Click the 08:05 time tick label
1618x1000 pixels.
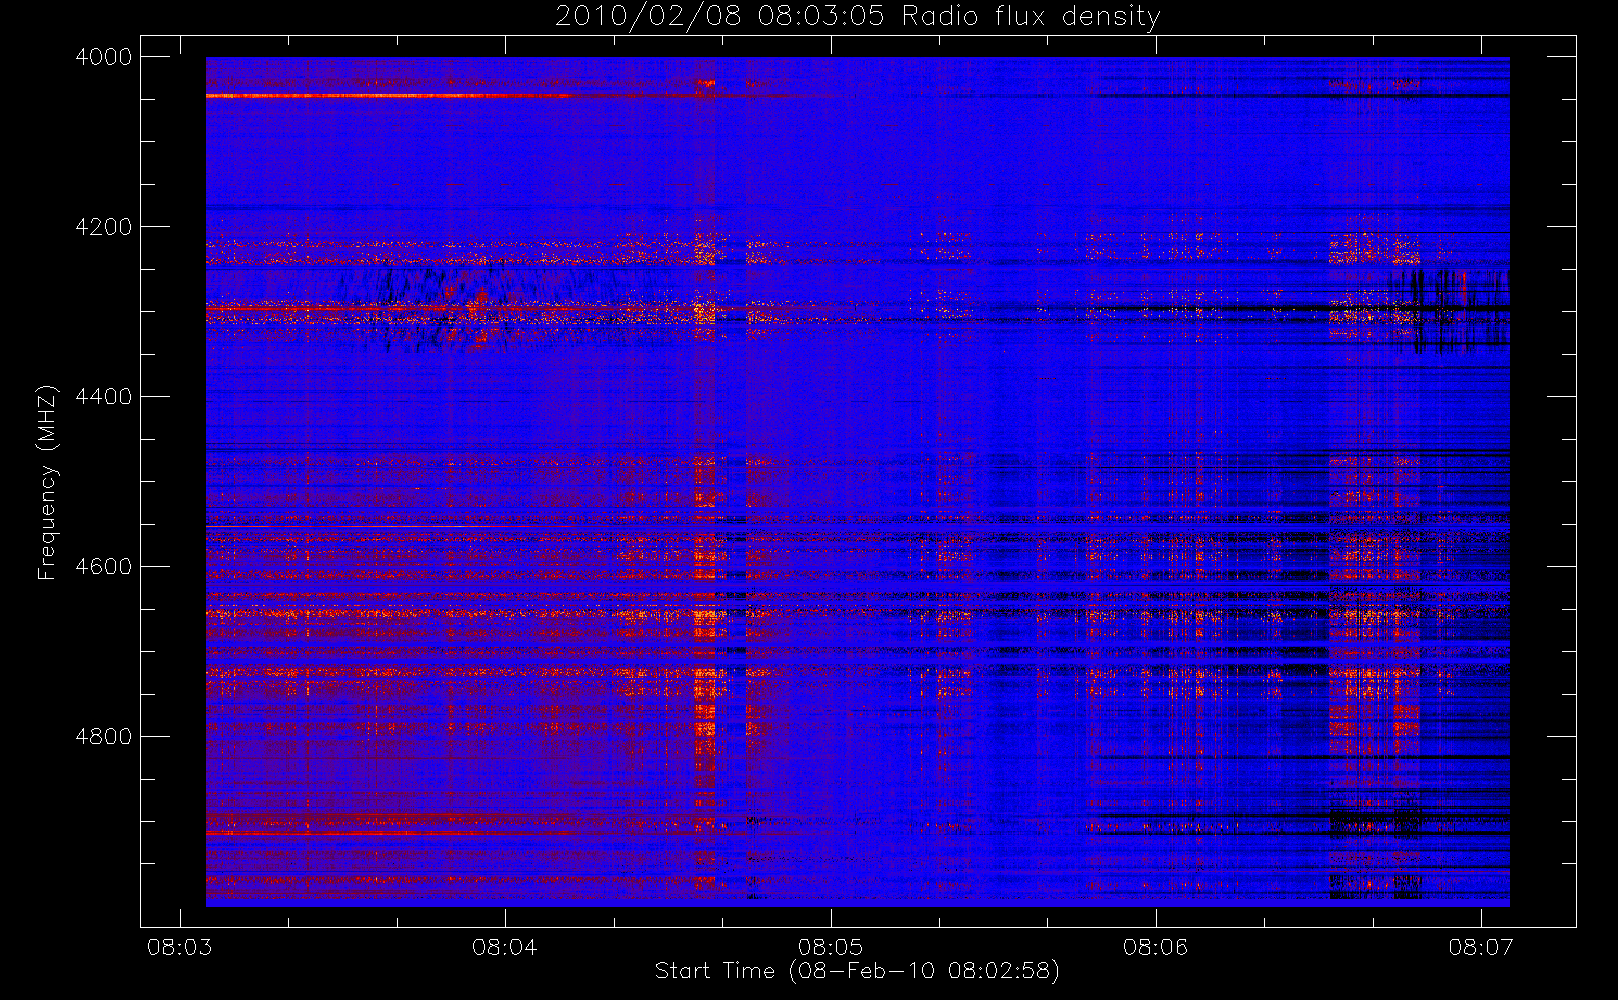[x=830, y=947]
